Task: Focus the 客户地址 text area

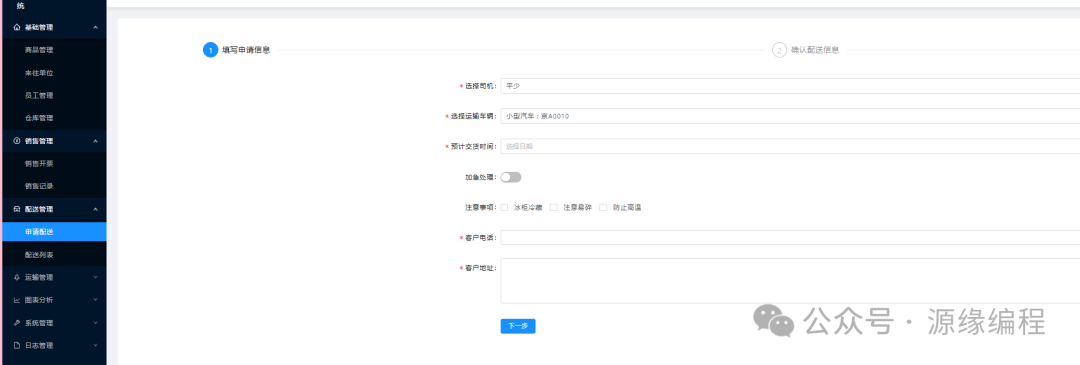Action: (x=790, y=281)
